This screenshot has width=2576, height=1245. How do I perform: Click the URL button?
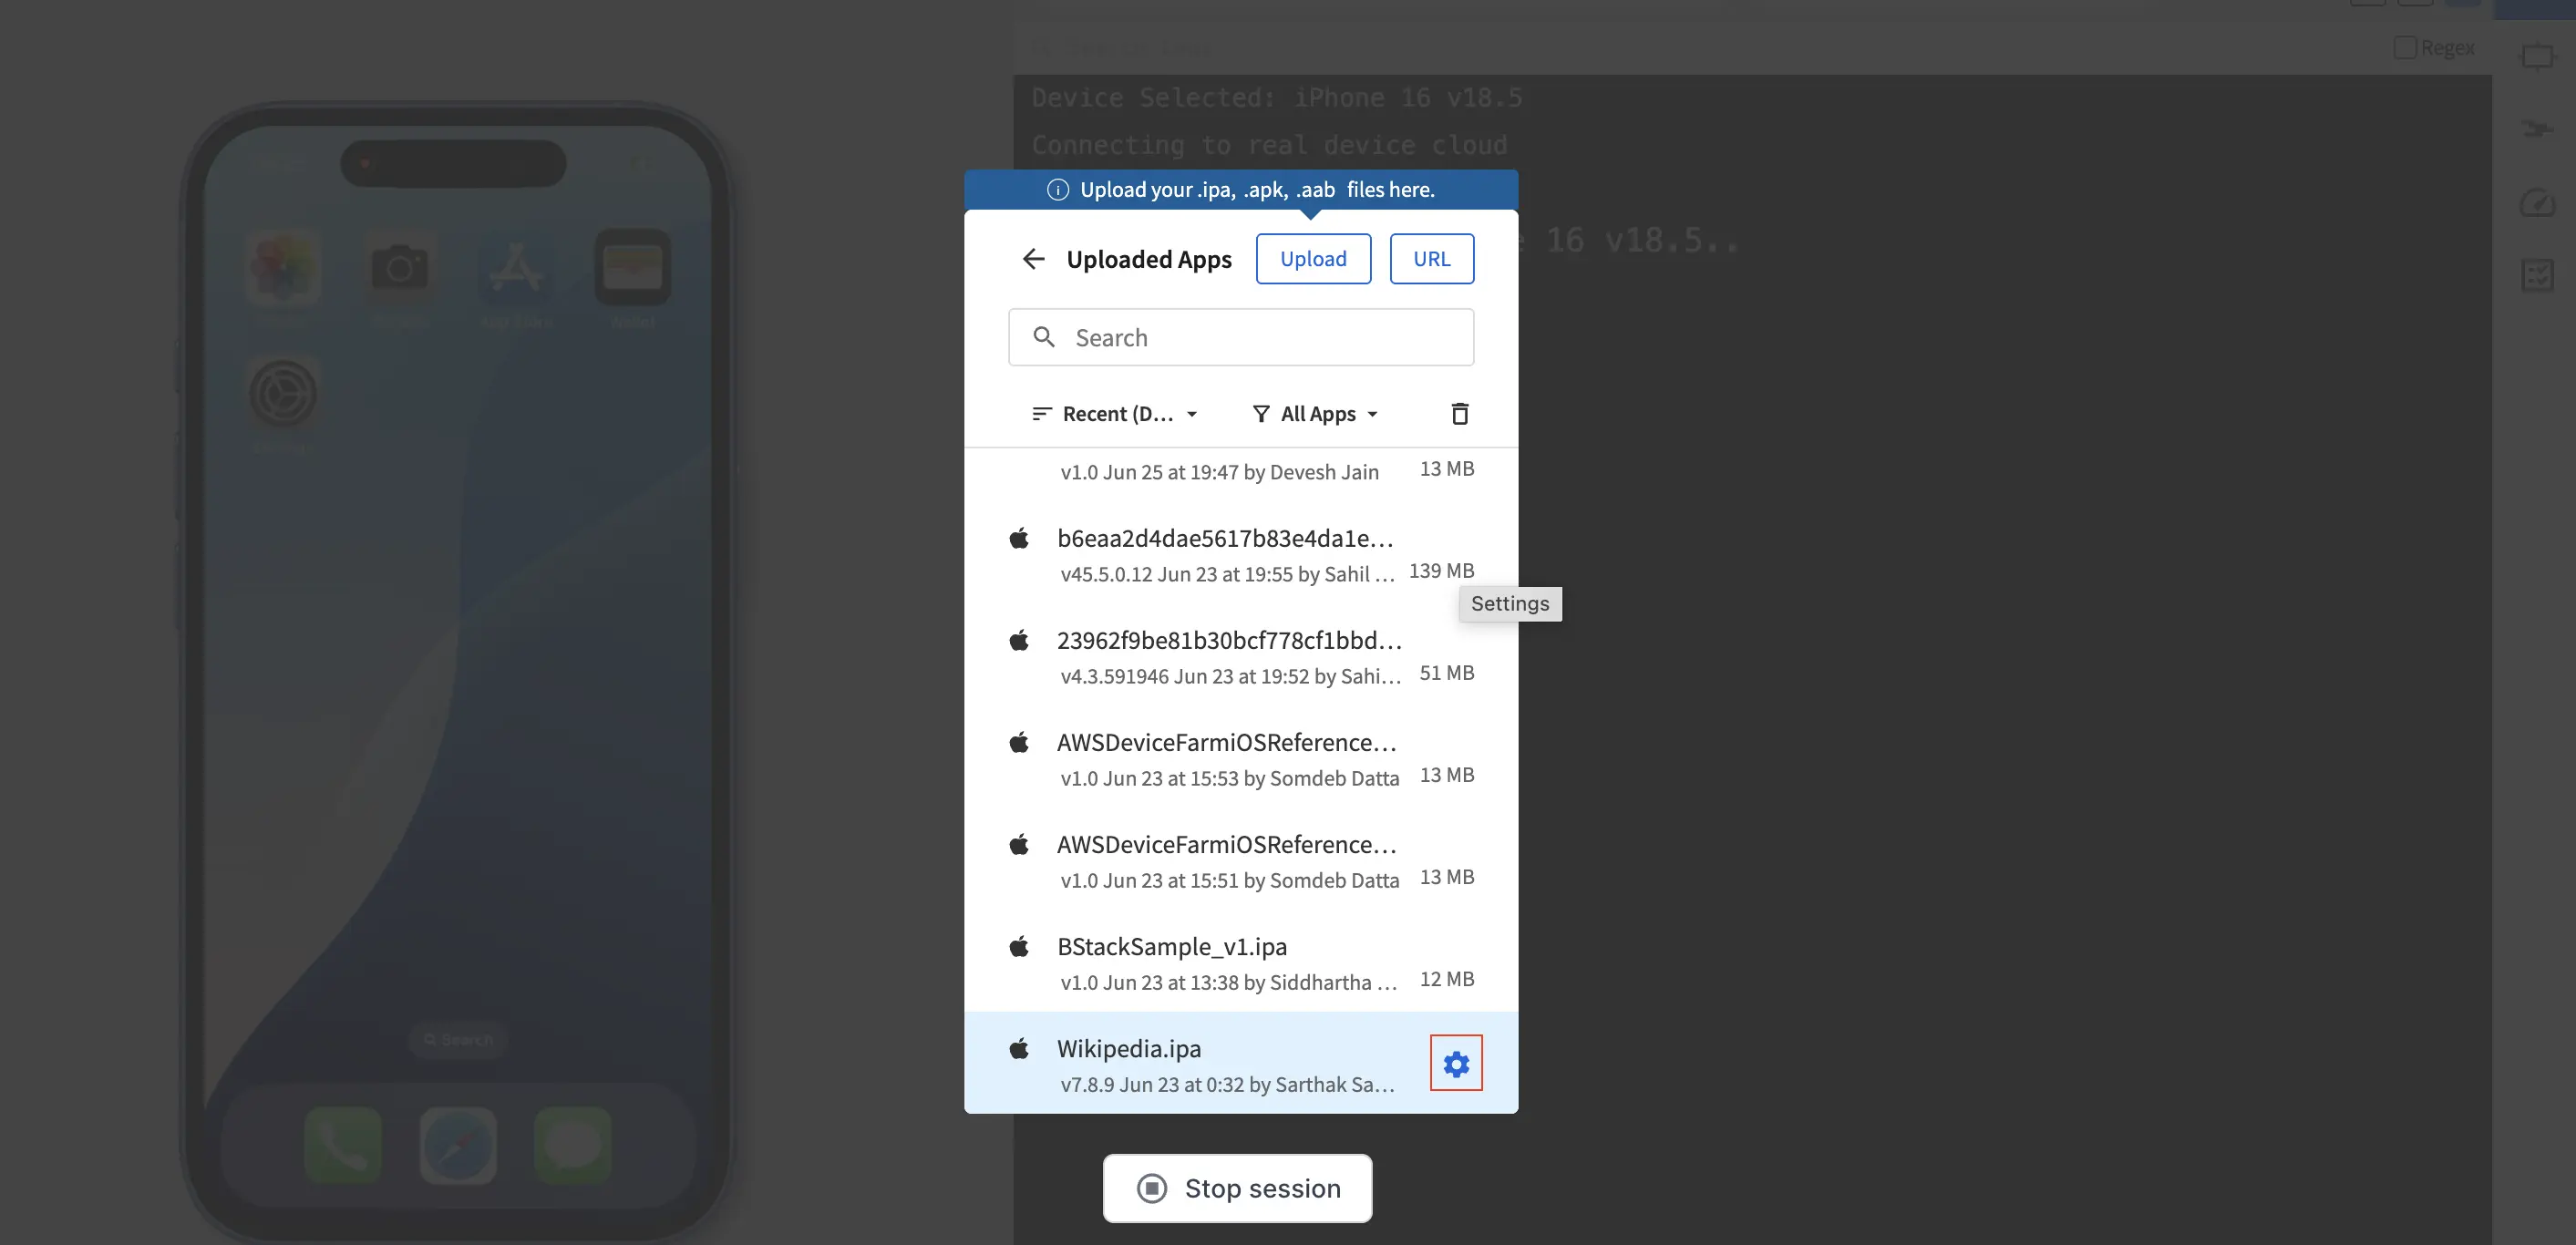1431,259
